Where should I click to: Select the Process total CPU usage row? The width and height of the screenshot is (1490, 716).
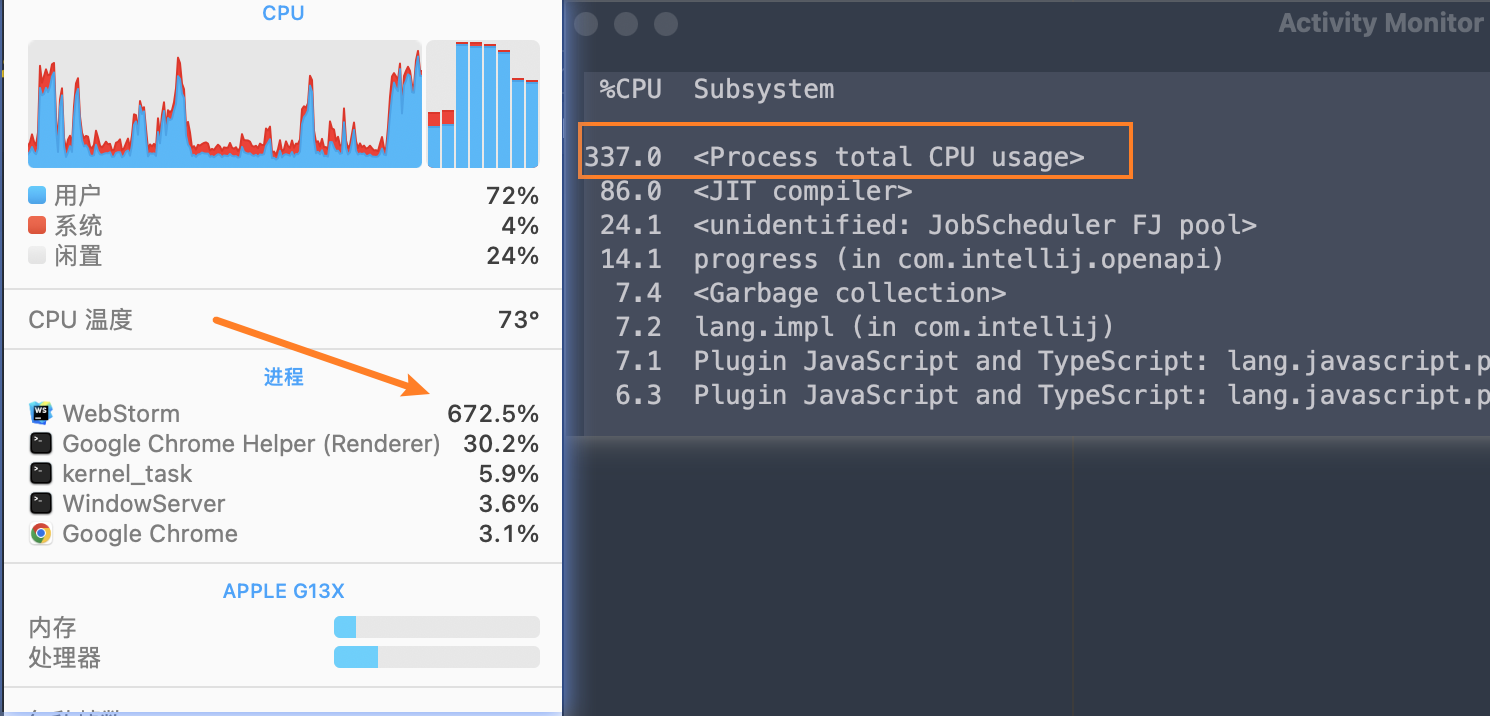[888, 157]
